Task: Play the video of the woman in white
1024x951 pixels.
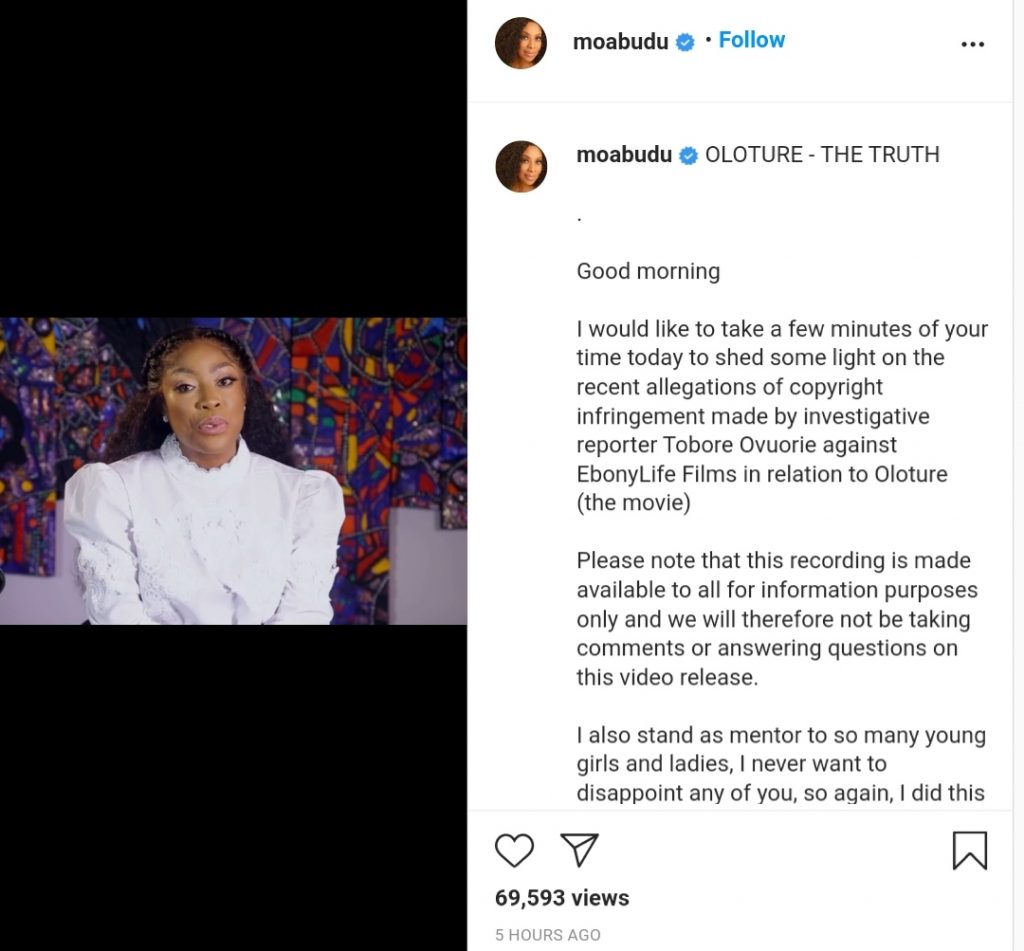Action: pos(233,471)
